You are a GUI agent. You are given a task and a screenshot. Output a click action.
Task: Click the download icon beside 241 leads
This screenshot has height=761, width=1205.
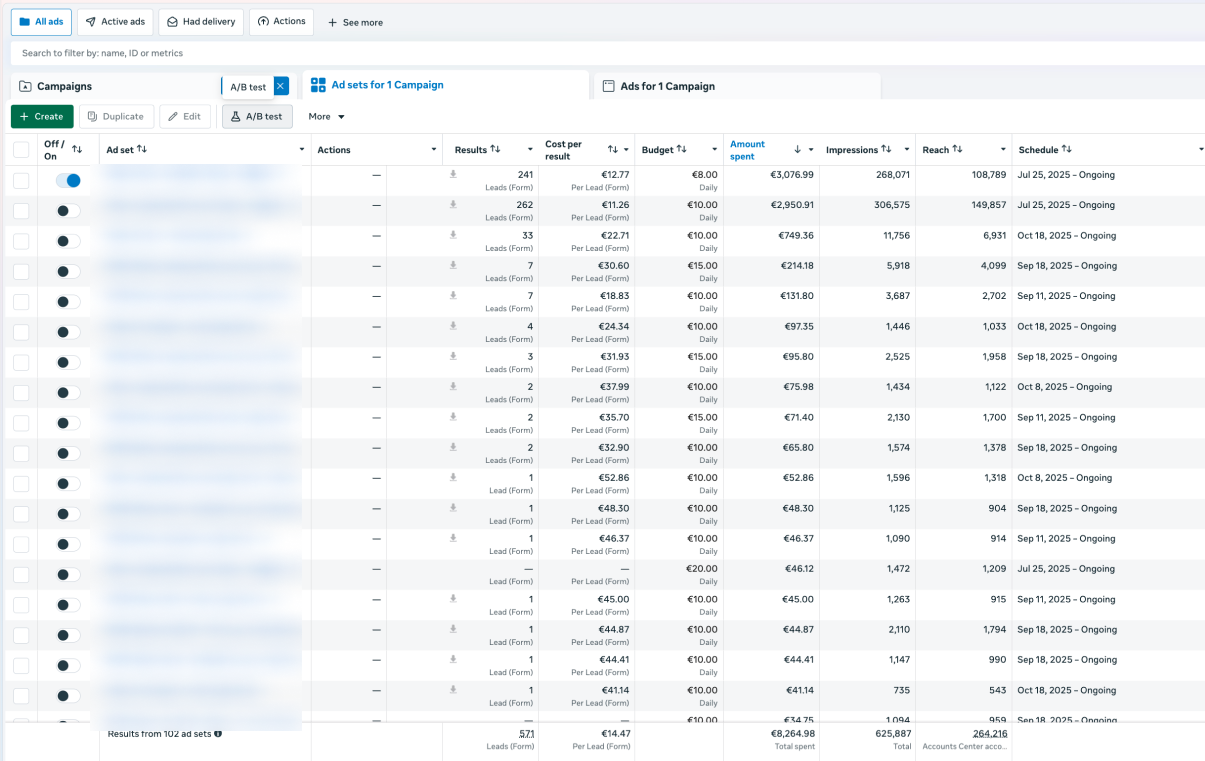[x=453, y=174]
